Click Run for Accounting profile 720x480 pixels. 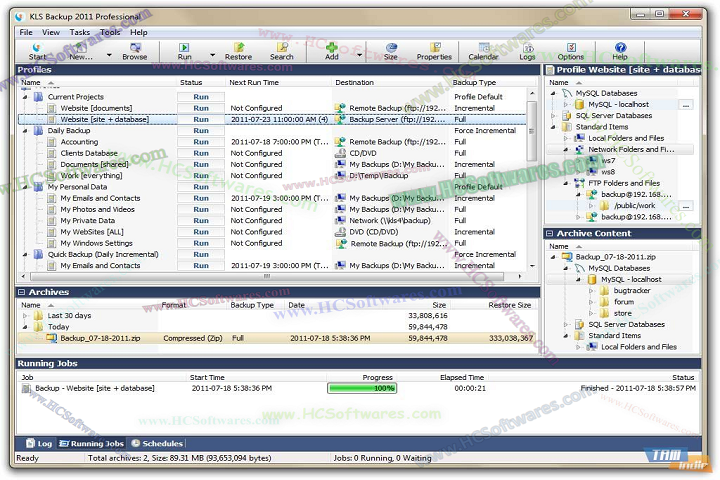201,142
